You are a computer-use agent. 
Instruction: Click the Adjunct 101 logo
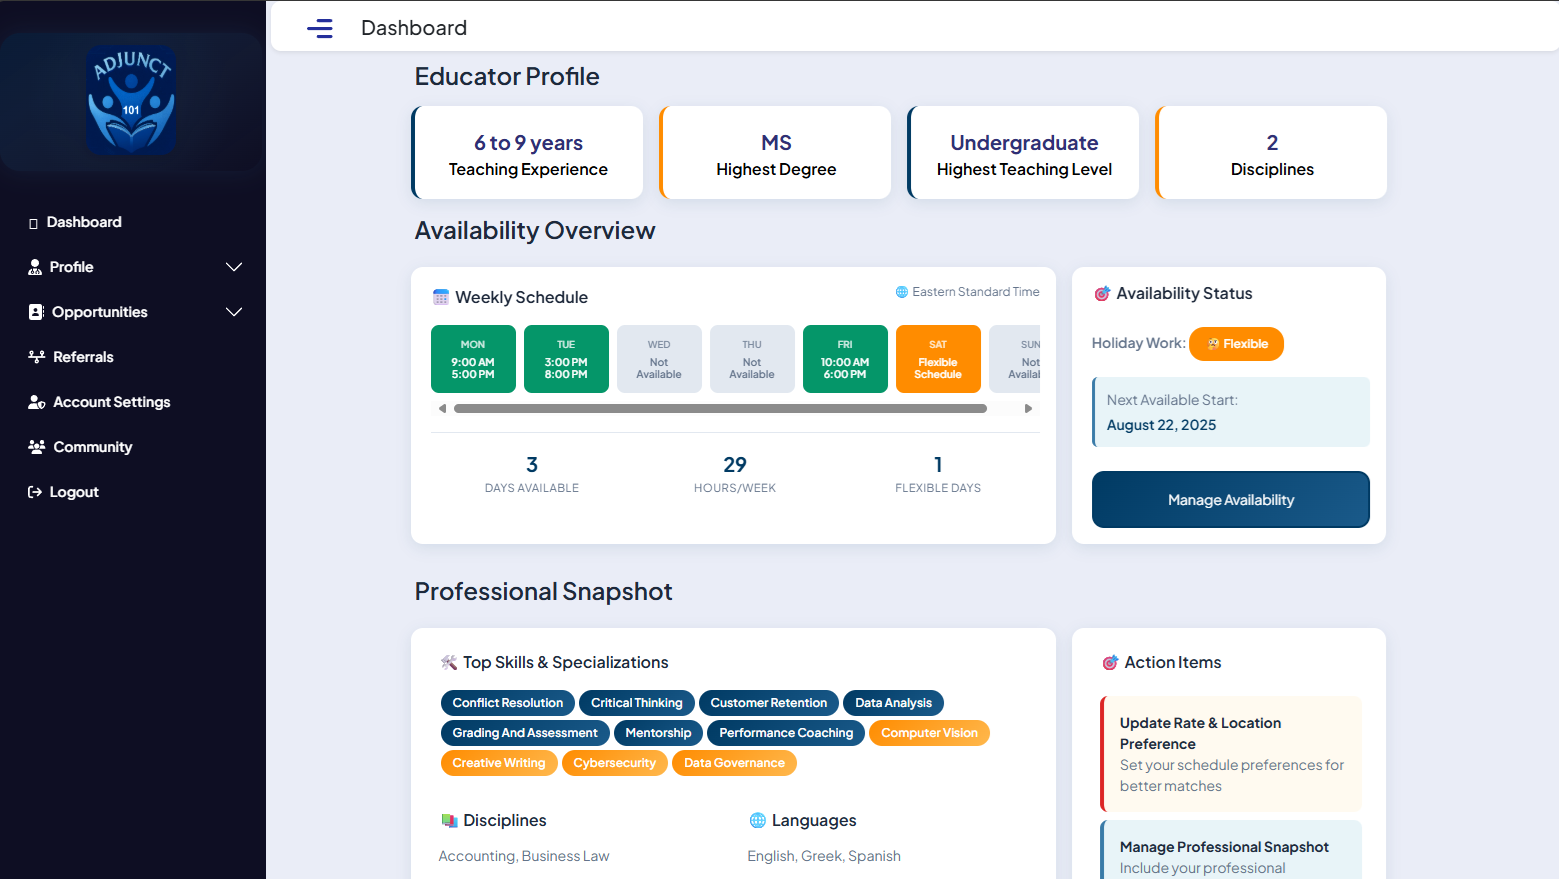point(131,100)
